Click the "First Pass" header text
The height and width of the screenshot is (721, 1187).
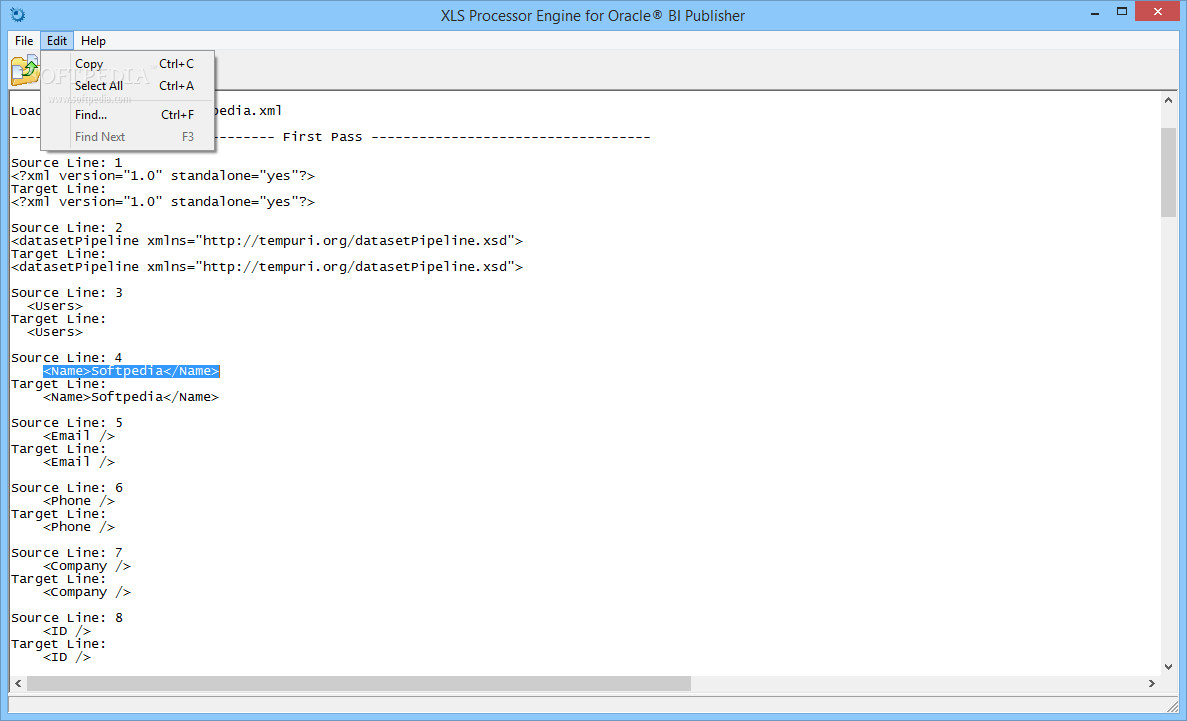pos(322,137)
